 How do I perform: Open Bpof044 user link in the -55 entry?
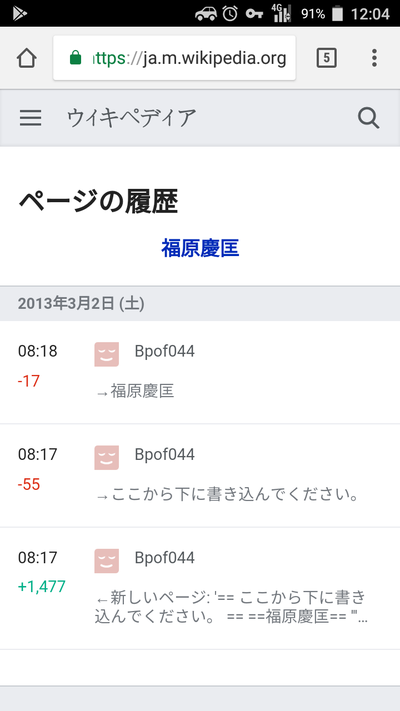click(165, 454)
